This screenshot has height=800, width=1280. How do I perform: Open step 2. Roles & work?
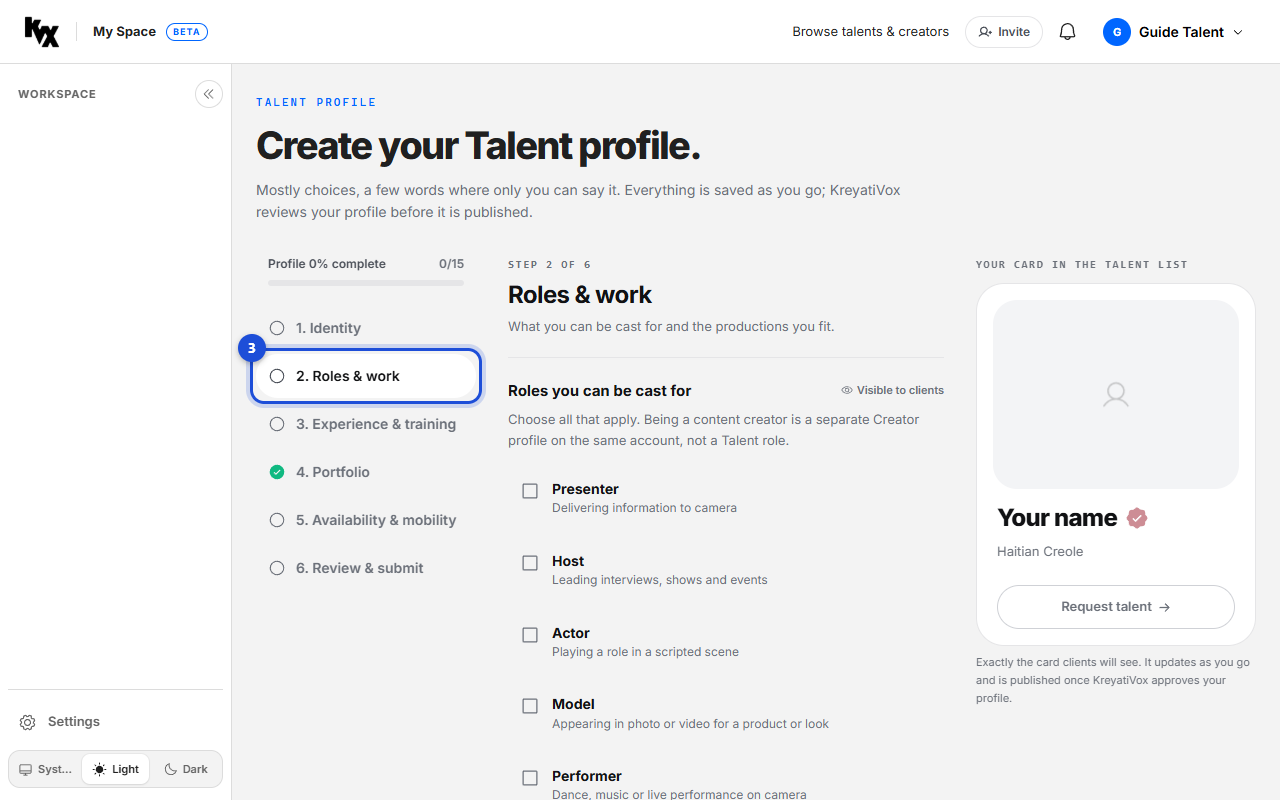[x=366, y=376]
